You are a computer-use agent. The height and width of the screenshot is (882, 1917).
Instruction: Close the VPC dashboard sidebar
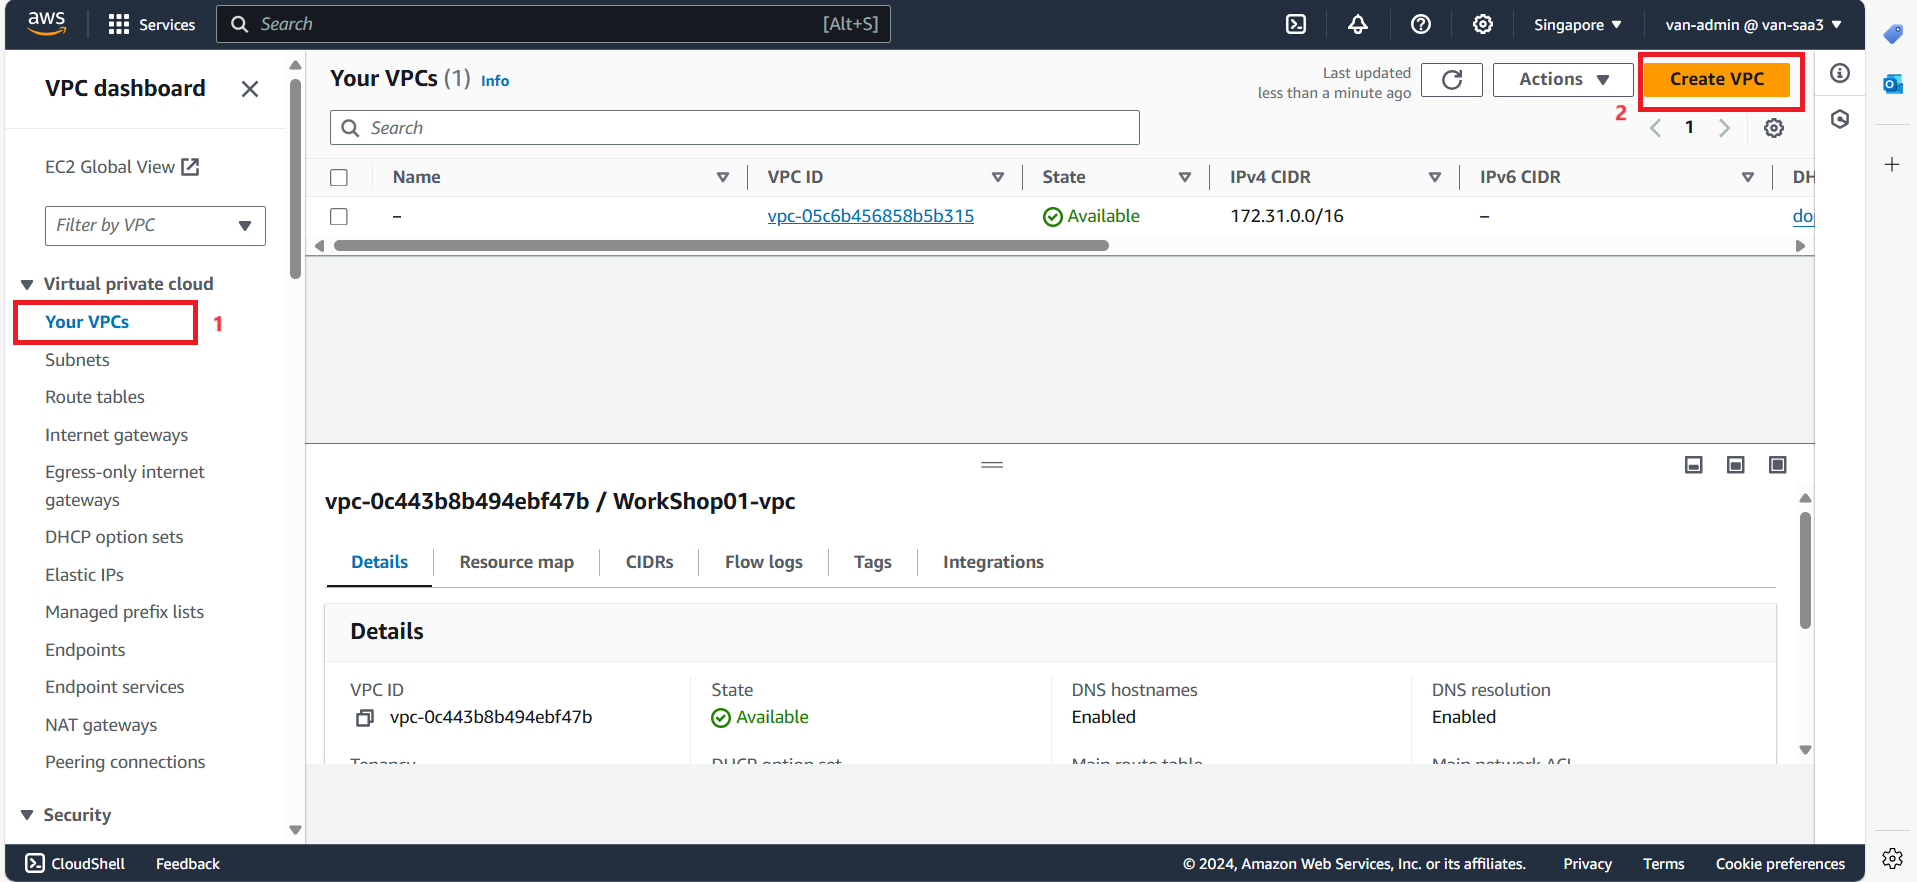coord(250,89)
